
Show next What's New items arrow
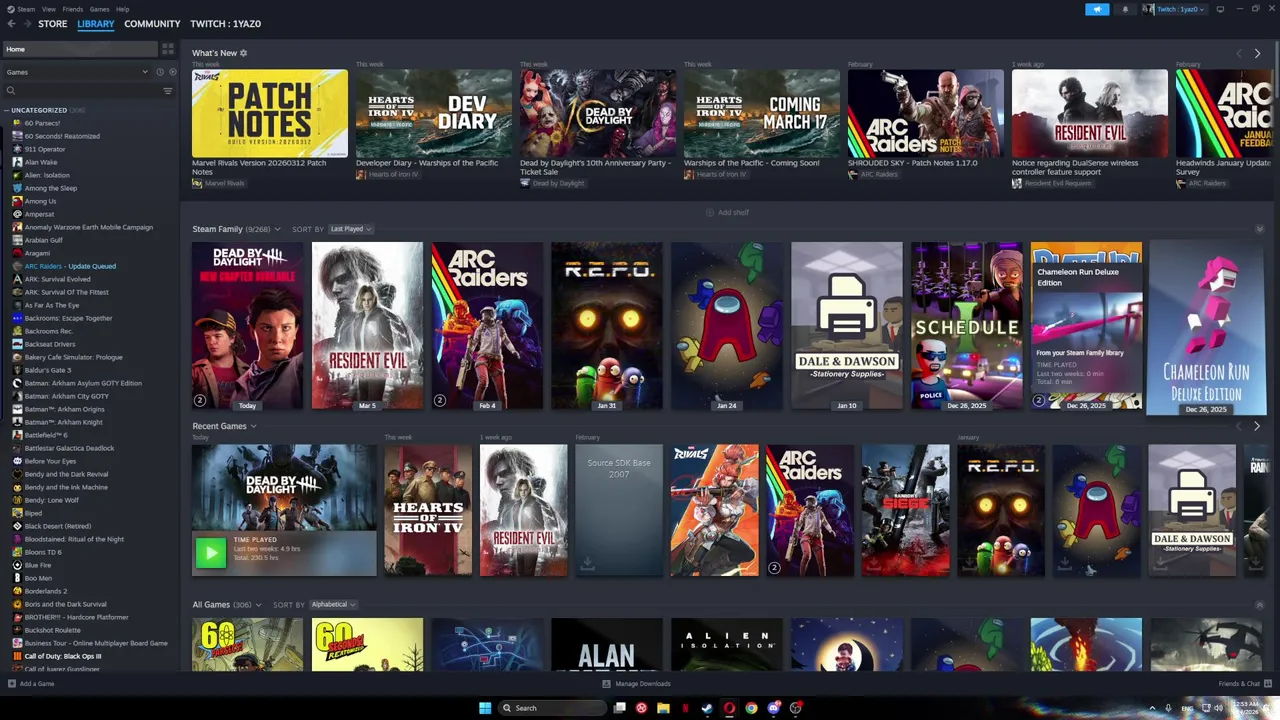1257,53
